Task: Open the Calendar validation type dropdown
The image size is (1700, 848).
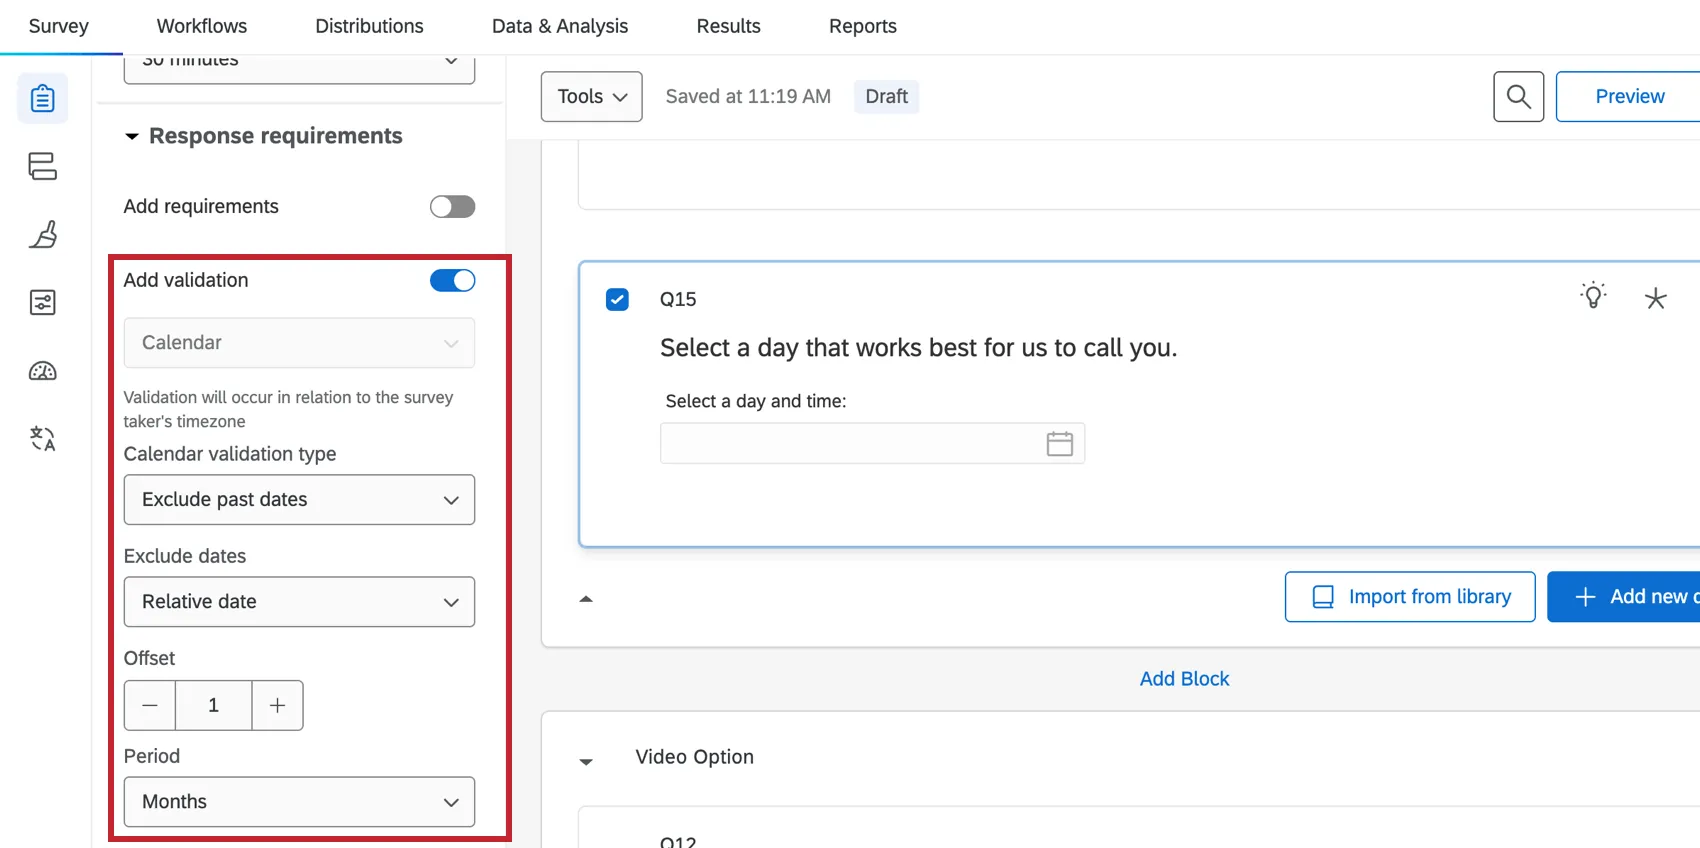Action: point(299,500)
